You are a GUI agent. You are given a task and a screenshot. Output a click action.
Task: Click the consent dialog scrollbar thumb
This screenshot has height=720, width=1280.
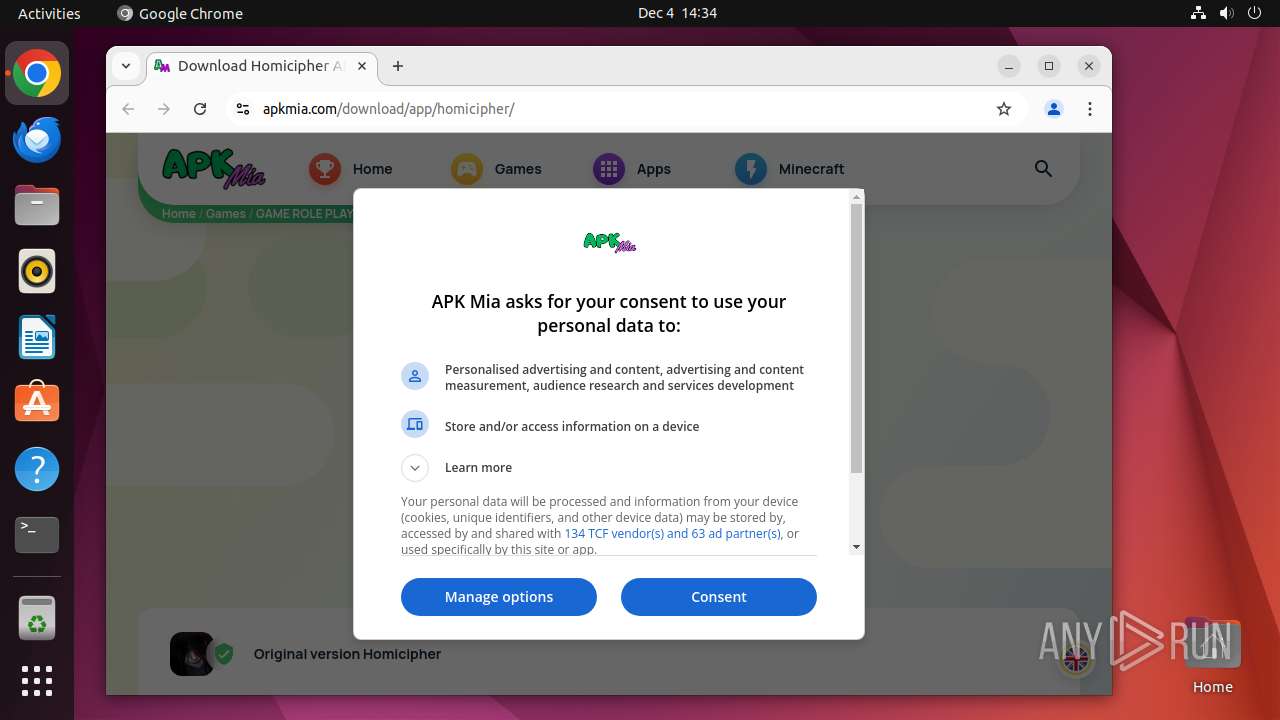pos(856,340)
